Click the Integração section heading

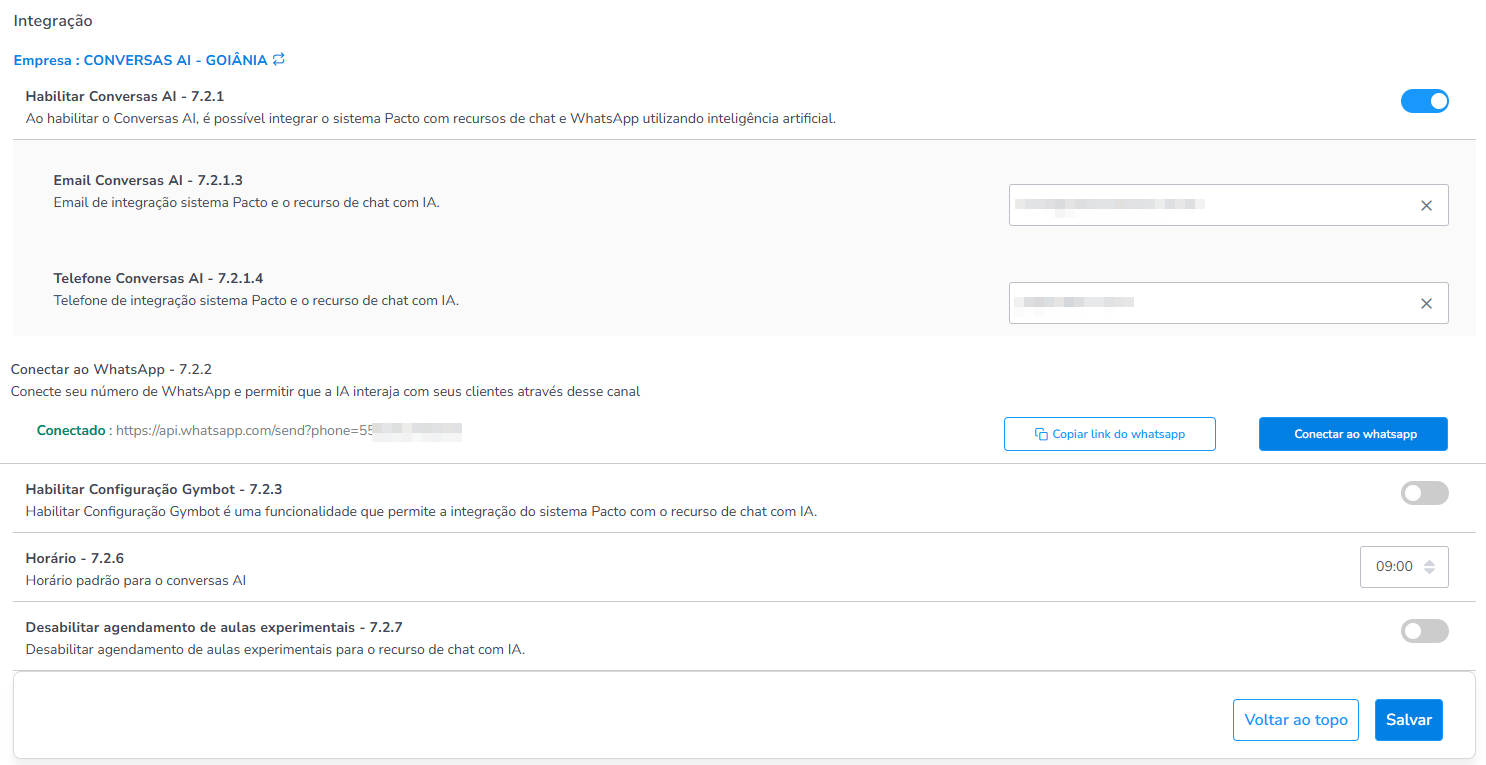(x=53, y=20)
